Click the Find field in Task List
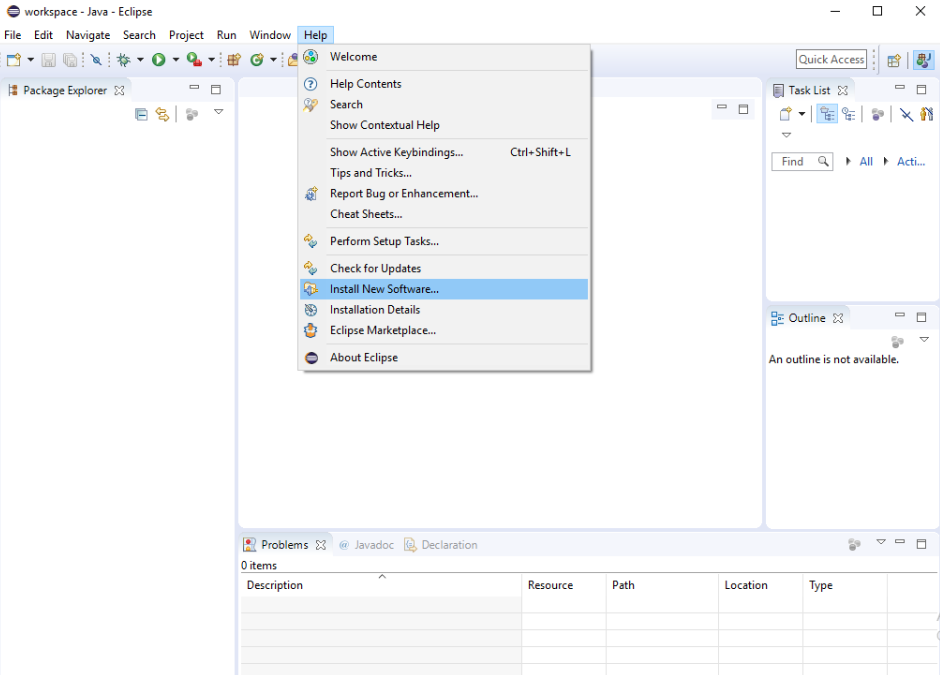 point(802,161)
